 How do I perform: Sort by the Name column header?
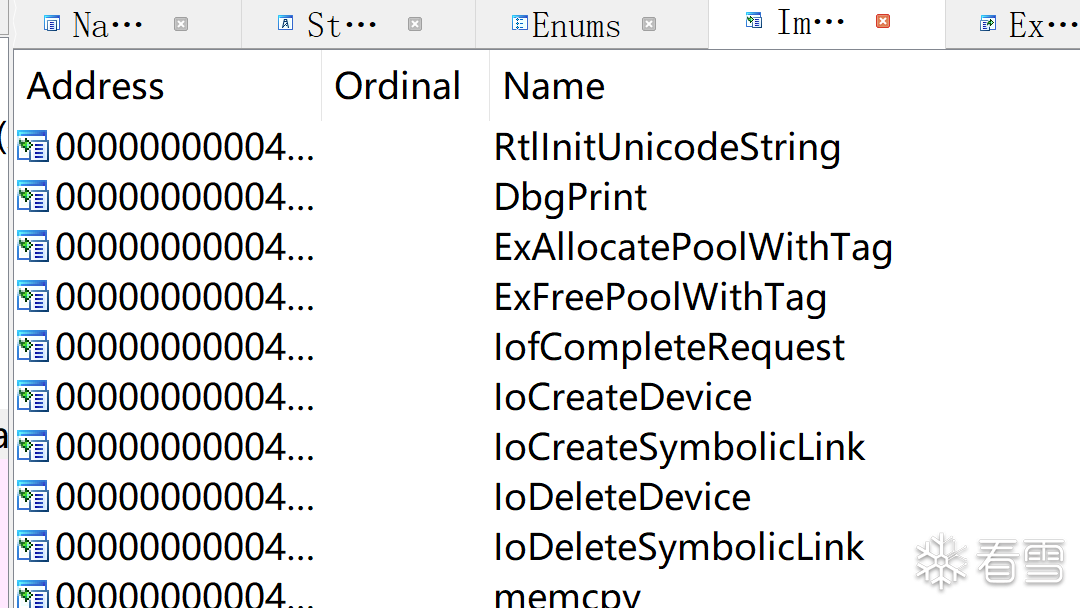[x=785, y=86]
